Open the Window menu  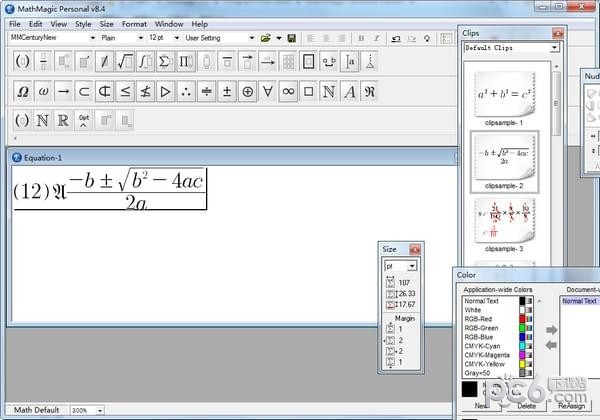[169, 24]
